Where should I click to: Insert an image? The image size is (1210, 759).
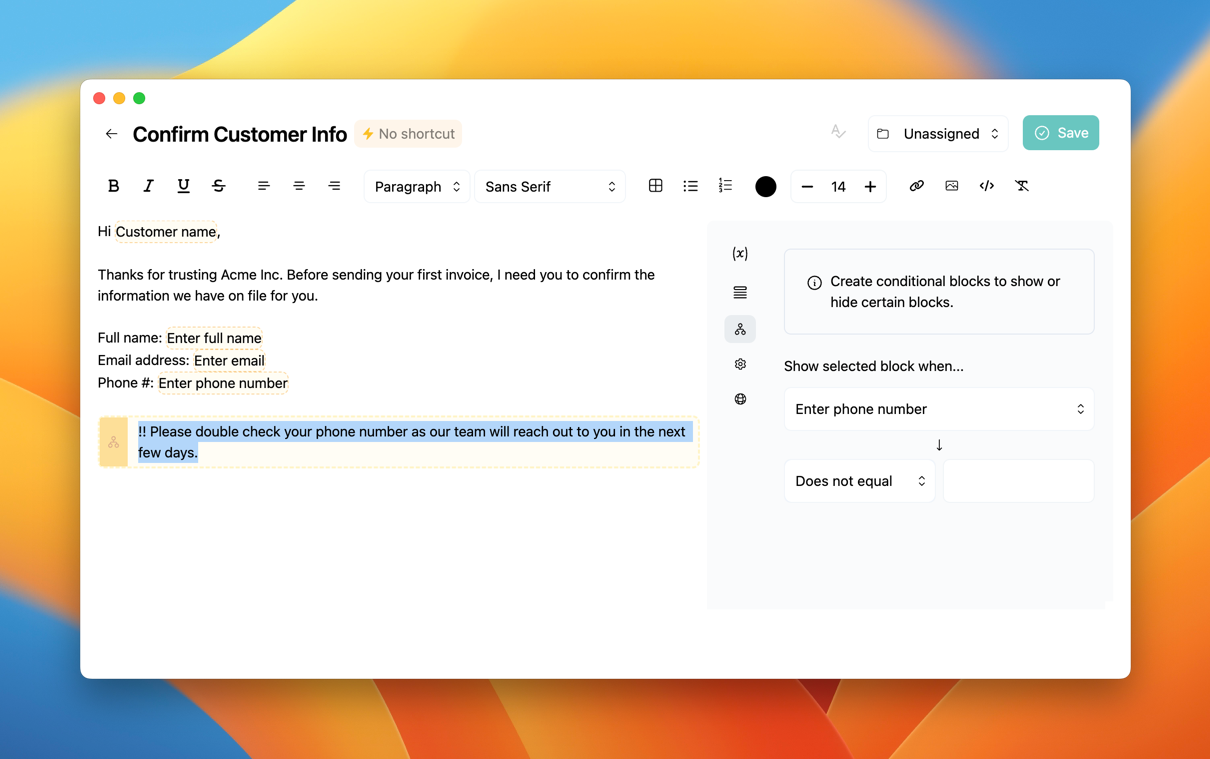tap(951, 186)
